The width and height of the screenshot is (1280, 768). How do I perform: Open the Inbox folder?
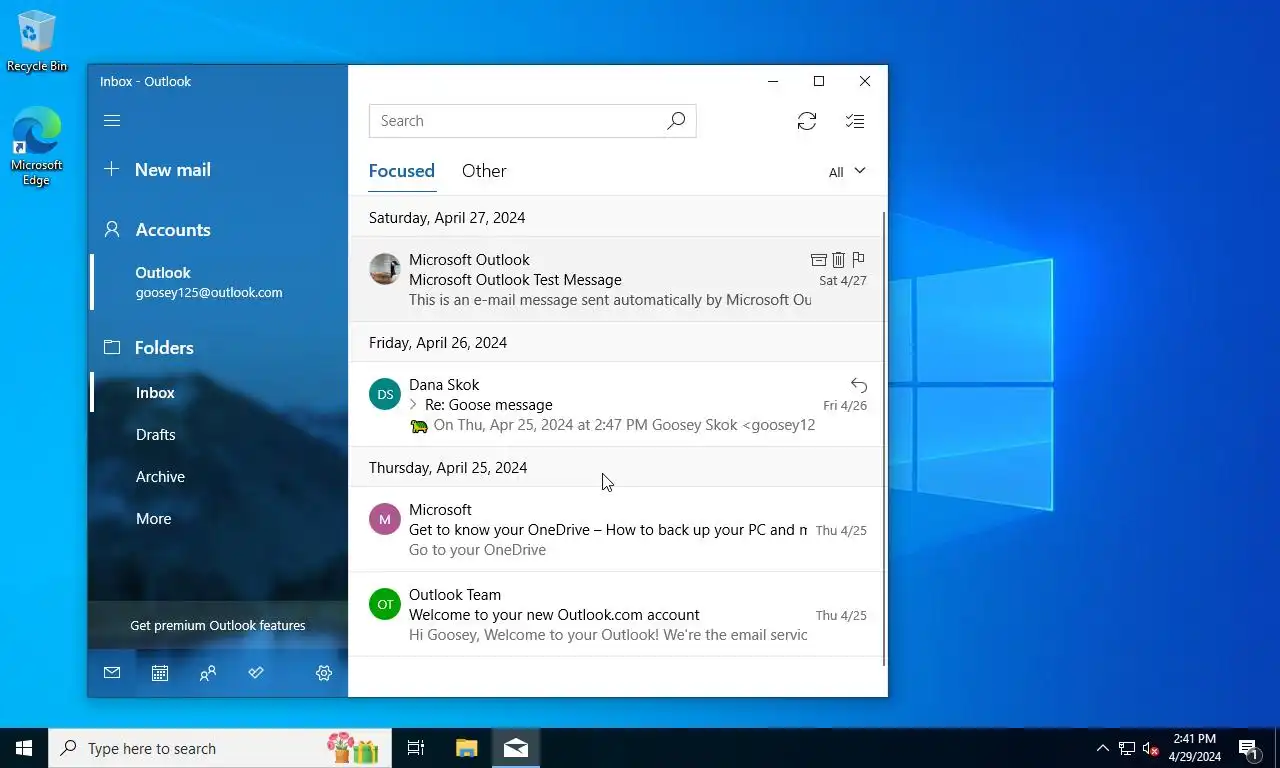tap(218, 393)
